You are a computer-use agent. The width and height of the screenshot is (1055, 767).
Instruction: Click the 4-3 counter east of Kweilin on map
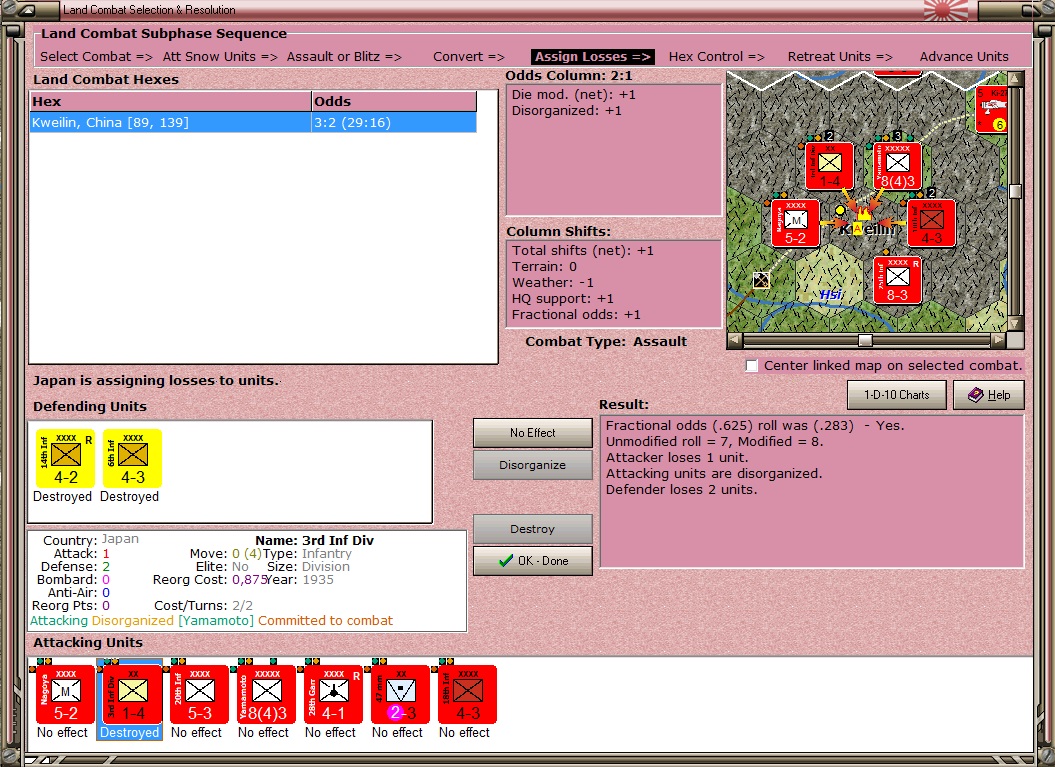coord(932,223)
